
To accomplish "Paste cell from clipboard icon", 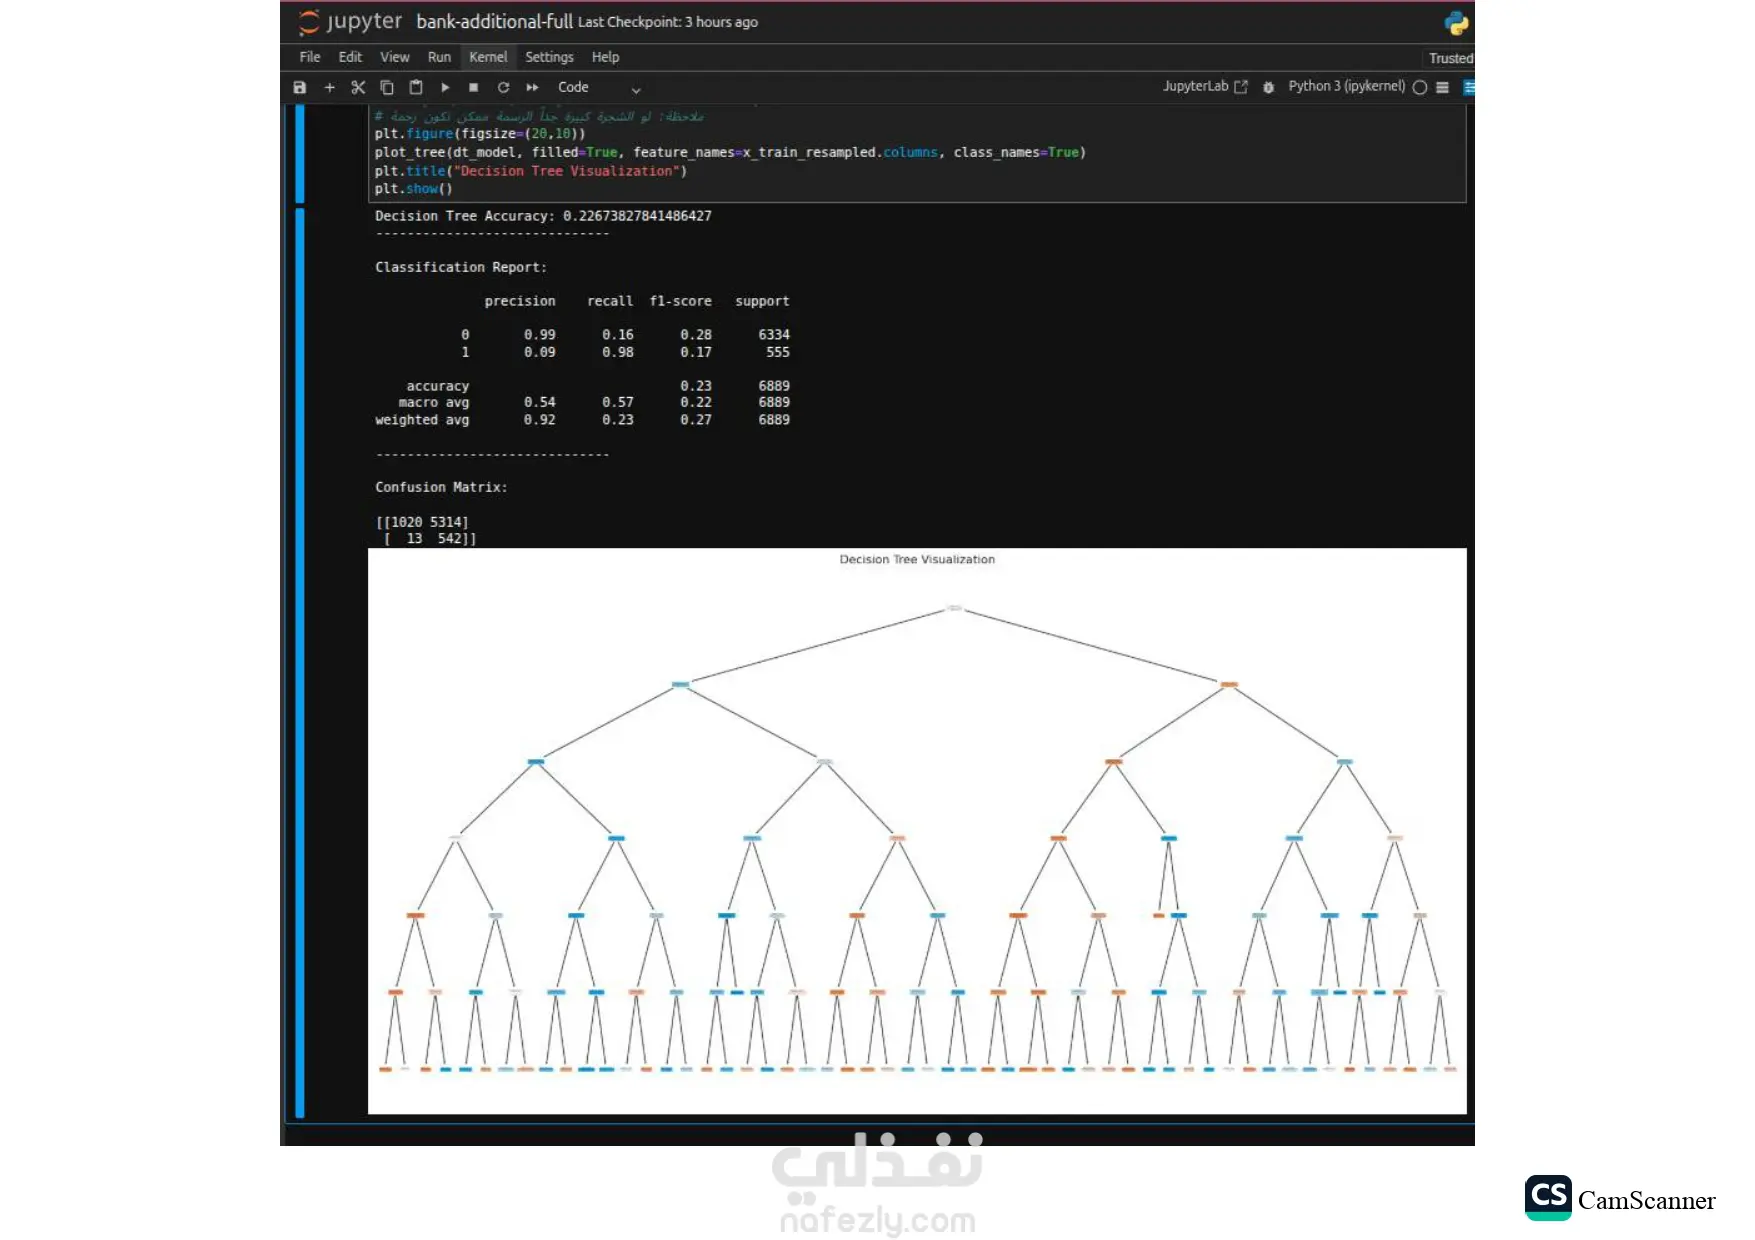I will coord(416,88).
